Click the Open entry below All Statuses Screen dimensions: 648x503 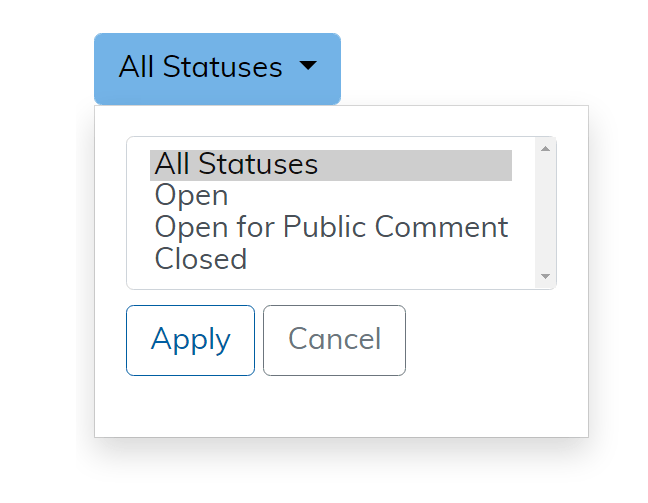tap(192, 196)
